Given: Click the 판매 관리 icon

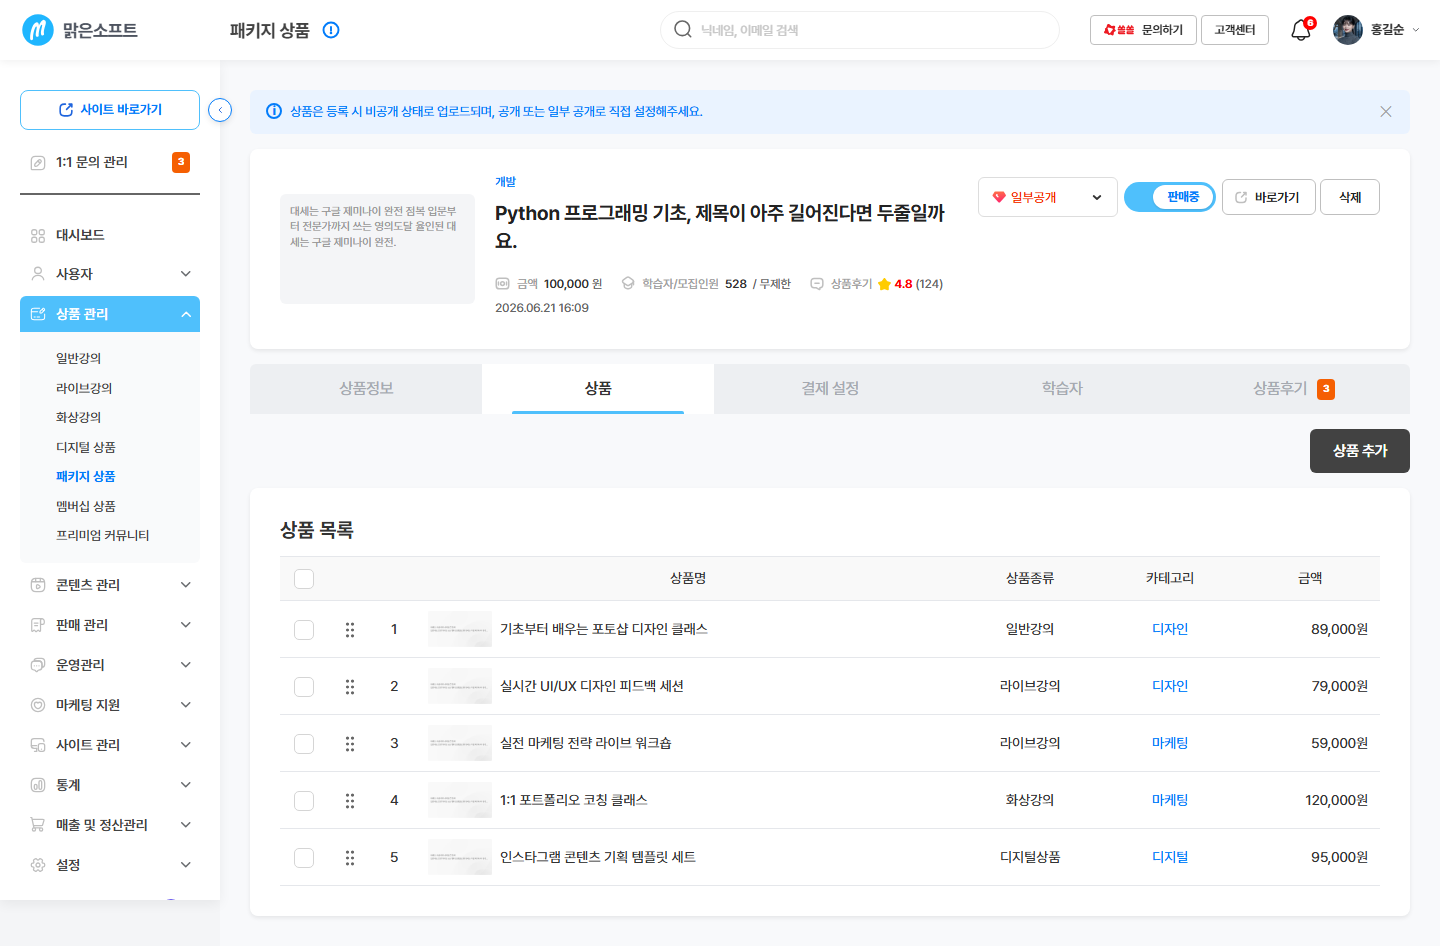Looking at the screenshot, I should [38, 625].
